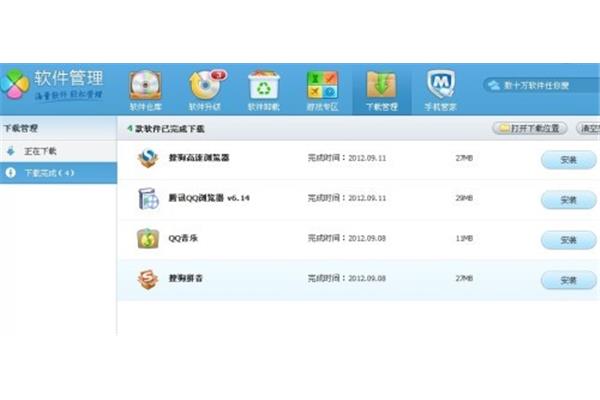Screen dimensions: 600x400
Task: Click the 搜狗高速浏览器 app icon
Action: [148, 158]
